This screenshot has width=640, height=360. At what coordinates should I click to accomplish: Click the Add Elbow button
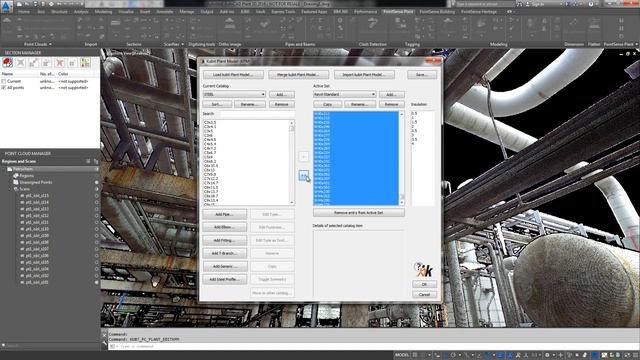coord(224,227)
